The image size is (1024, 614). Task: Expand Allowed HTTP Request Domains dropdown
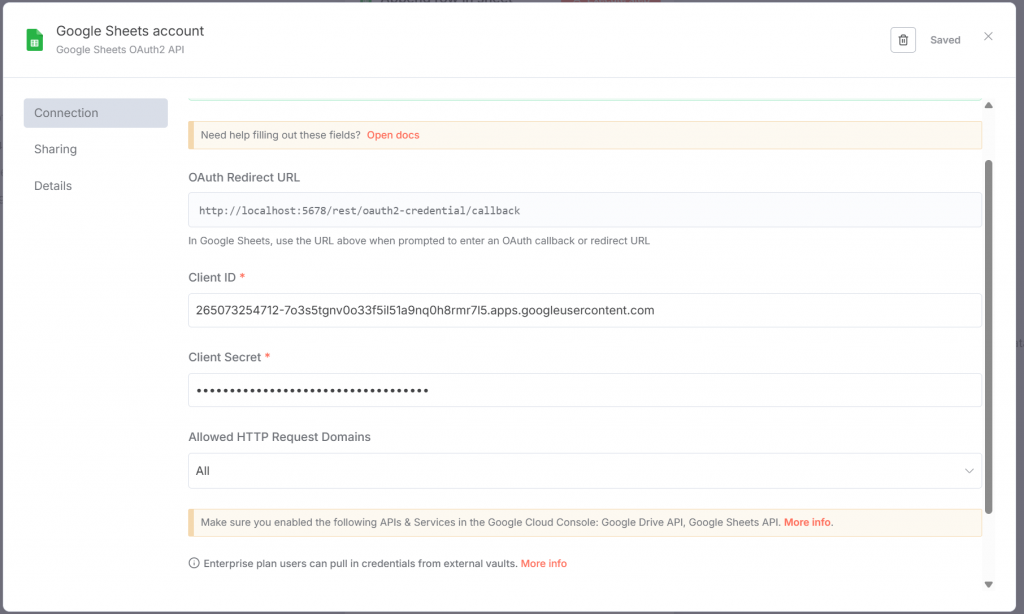point(584,471)
